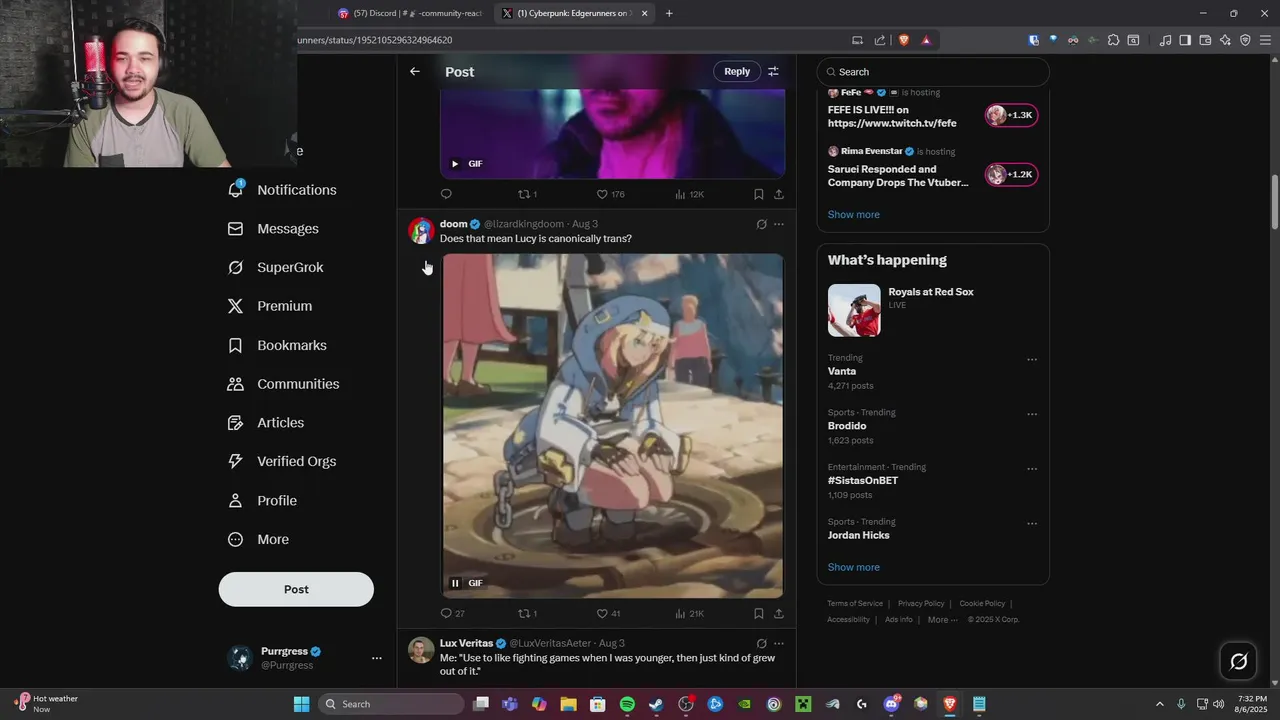Open a new browser tab
Viewport: 1280px width, 720px height.
[669, 13]
